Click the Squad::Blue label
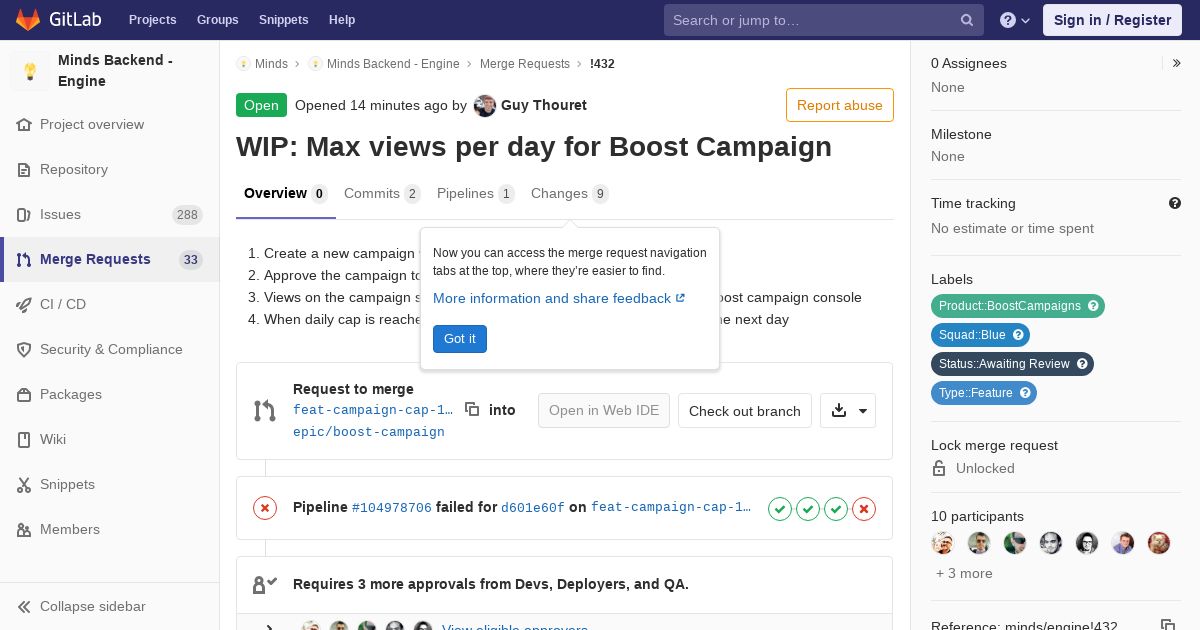Screen dimensions: 1200x630 [x=980, y=335]
